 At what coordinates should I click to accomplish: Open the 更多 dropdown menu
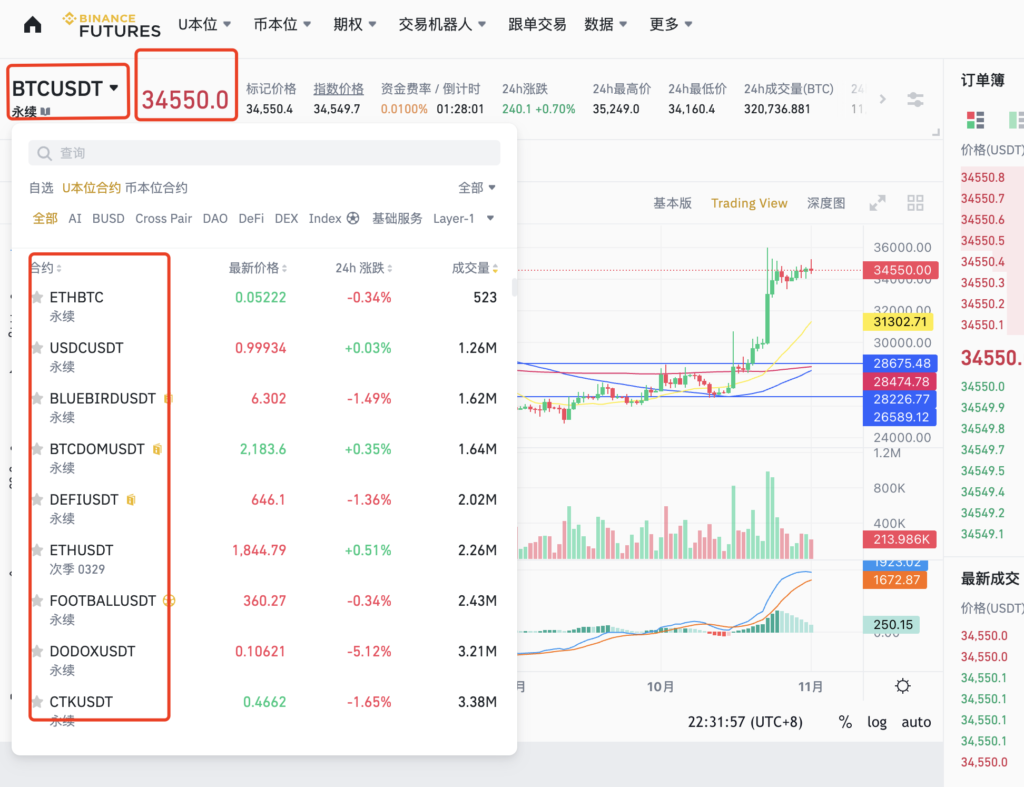click(x=671, y=24)
